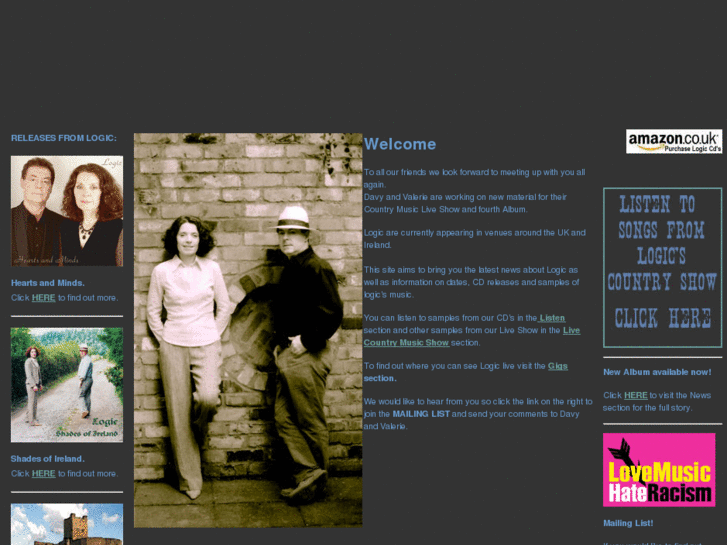Click HERE link under Hearts and Minds
727x545 pixels.
click(44, 298)
